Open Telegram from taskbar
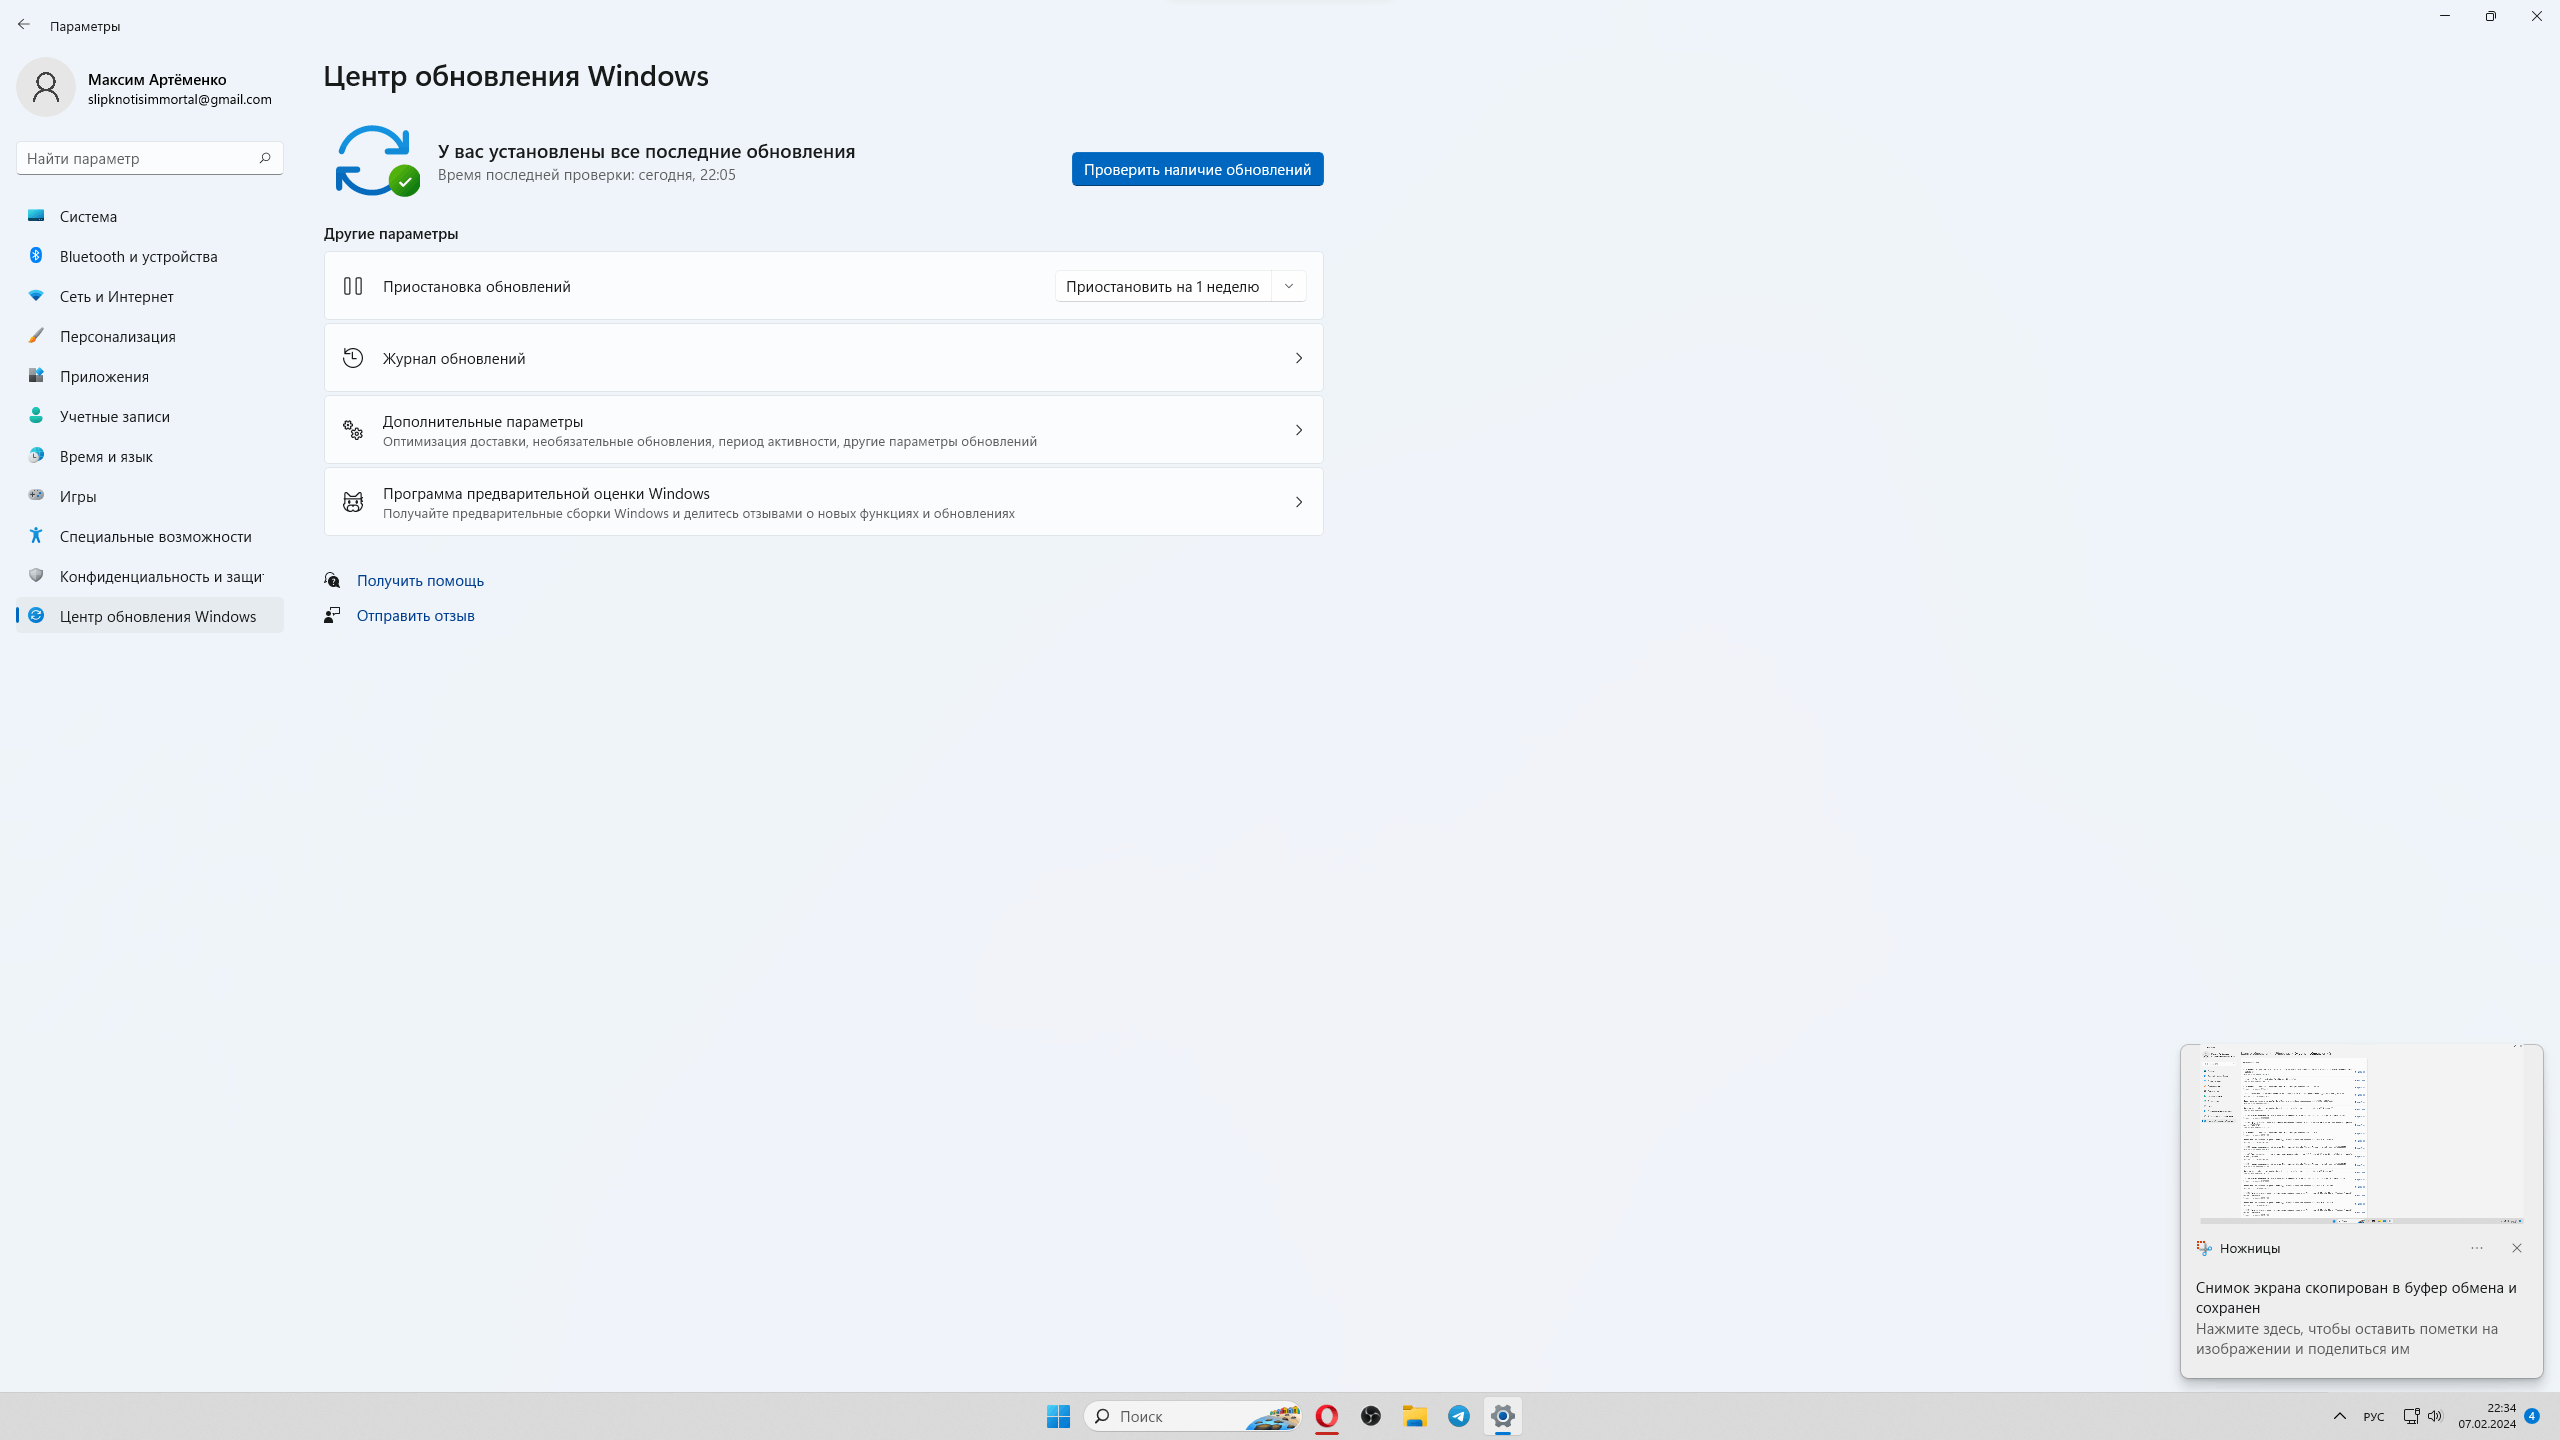 pos(1459,1416)
